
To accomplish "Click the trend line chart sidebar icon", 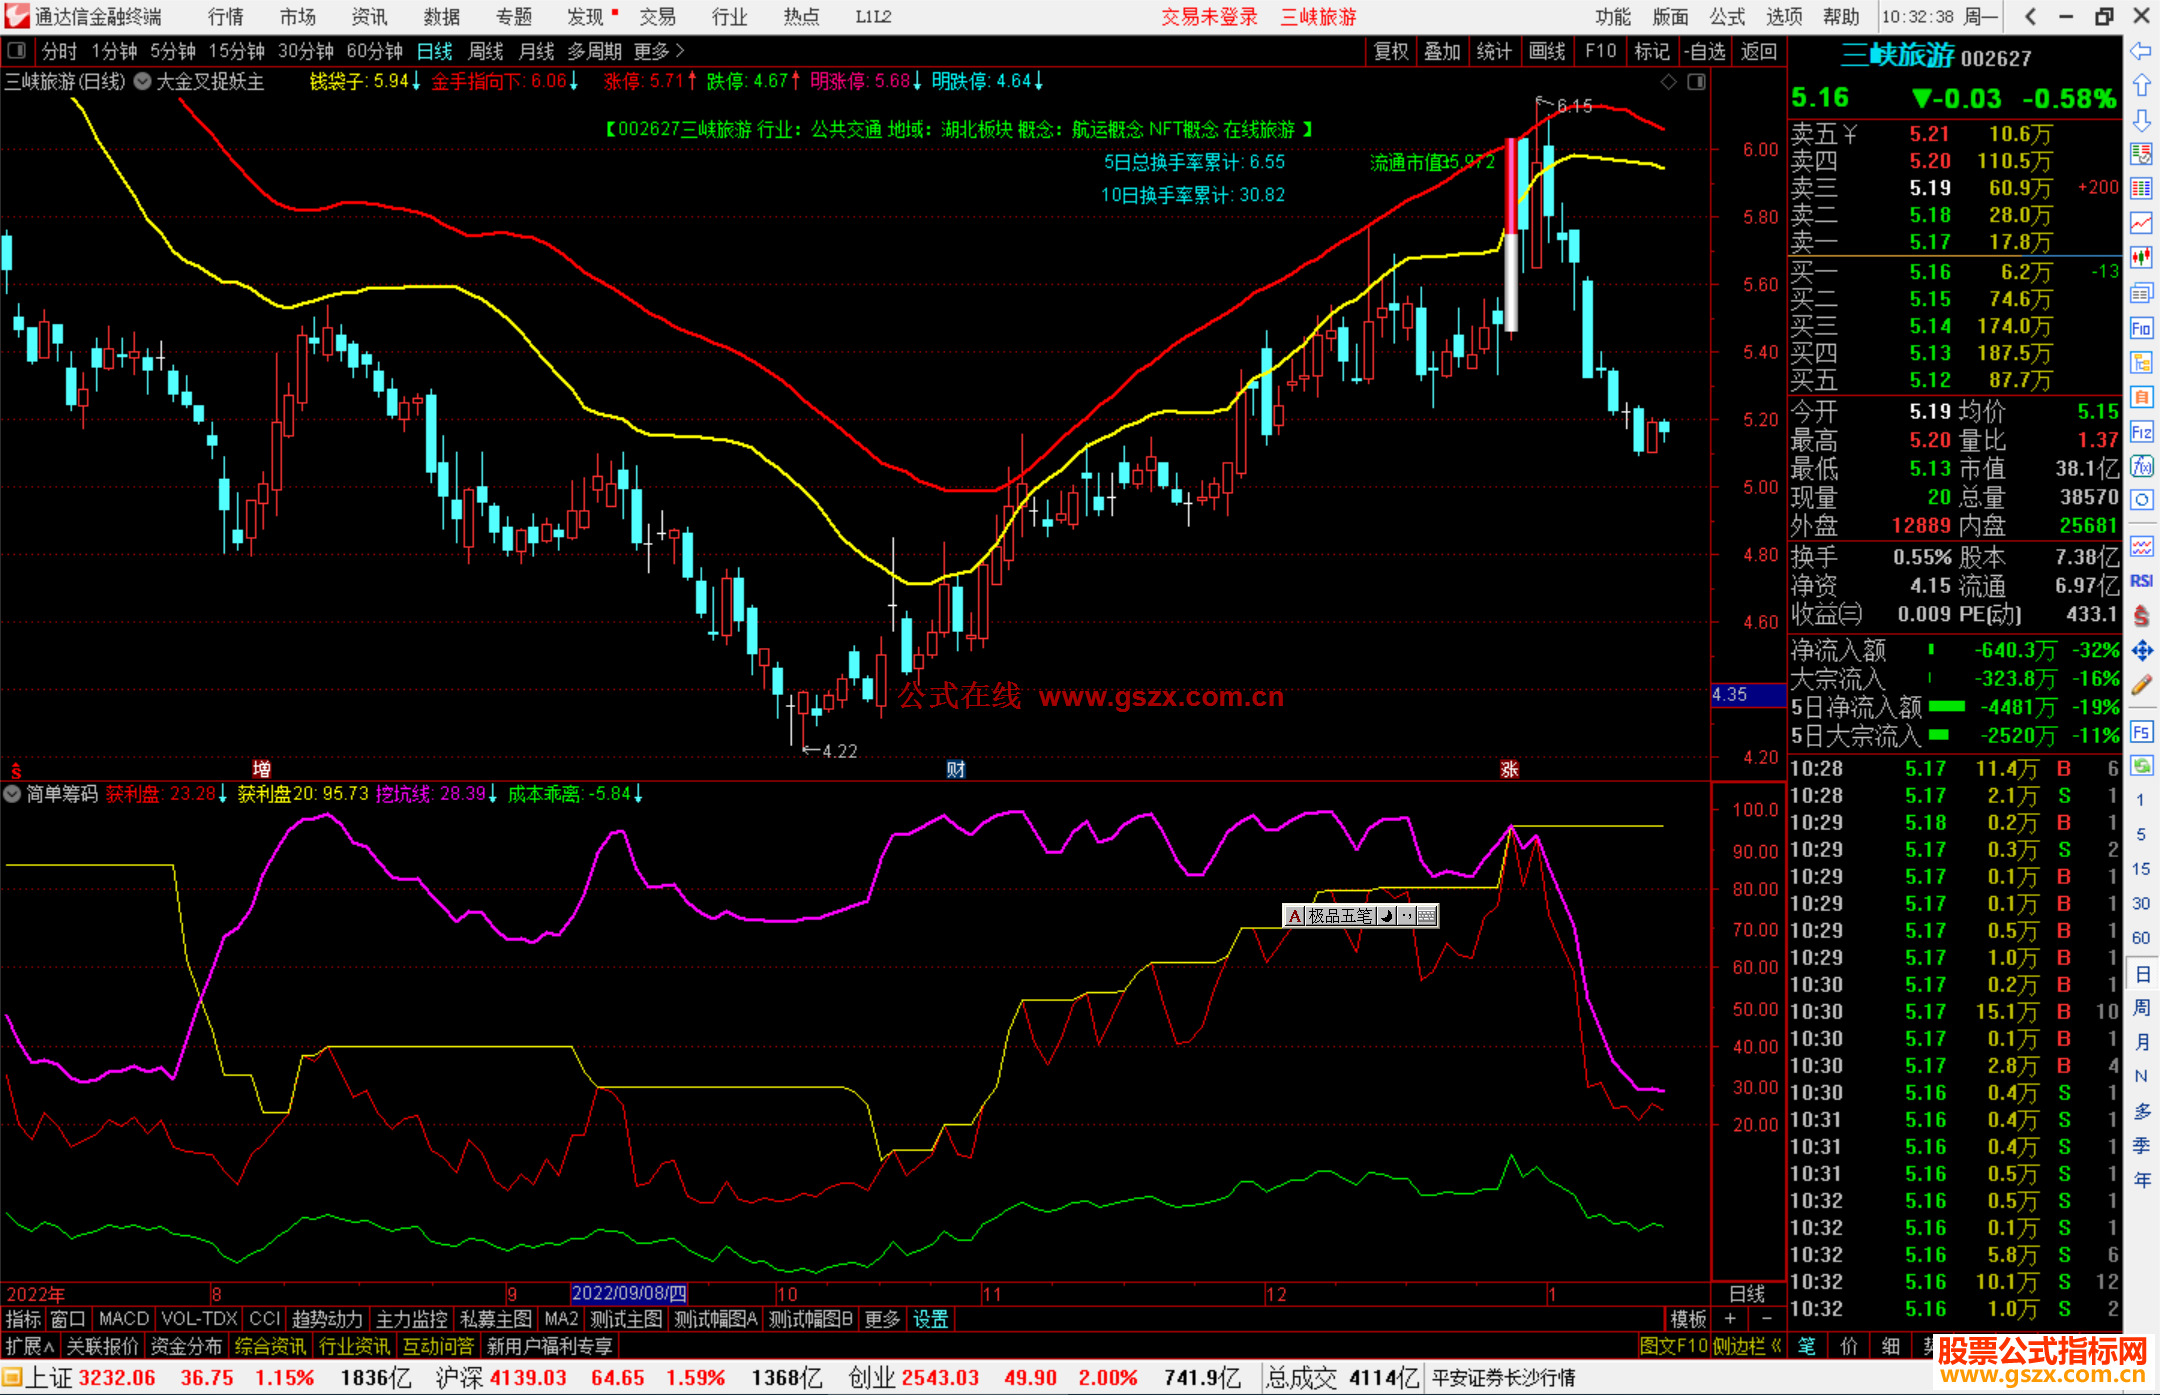I will point(2141,222).
